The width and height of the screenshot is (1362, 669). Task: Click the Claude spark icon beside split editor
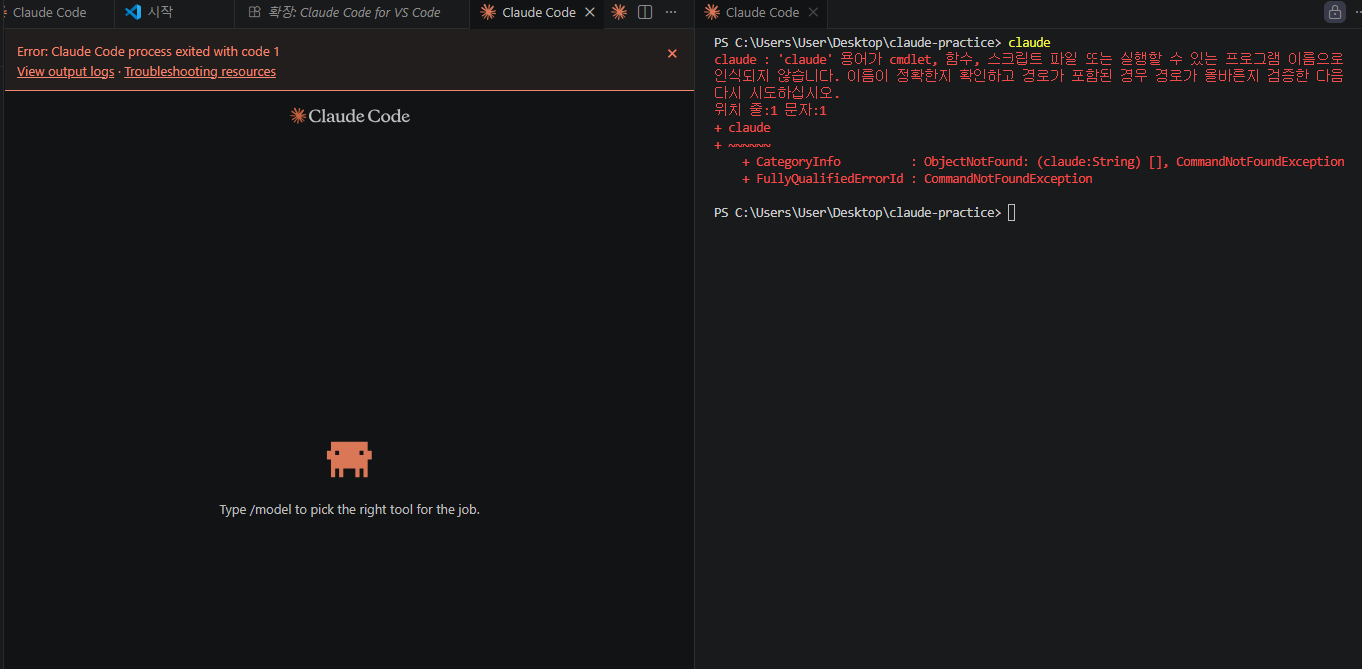619,12
